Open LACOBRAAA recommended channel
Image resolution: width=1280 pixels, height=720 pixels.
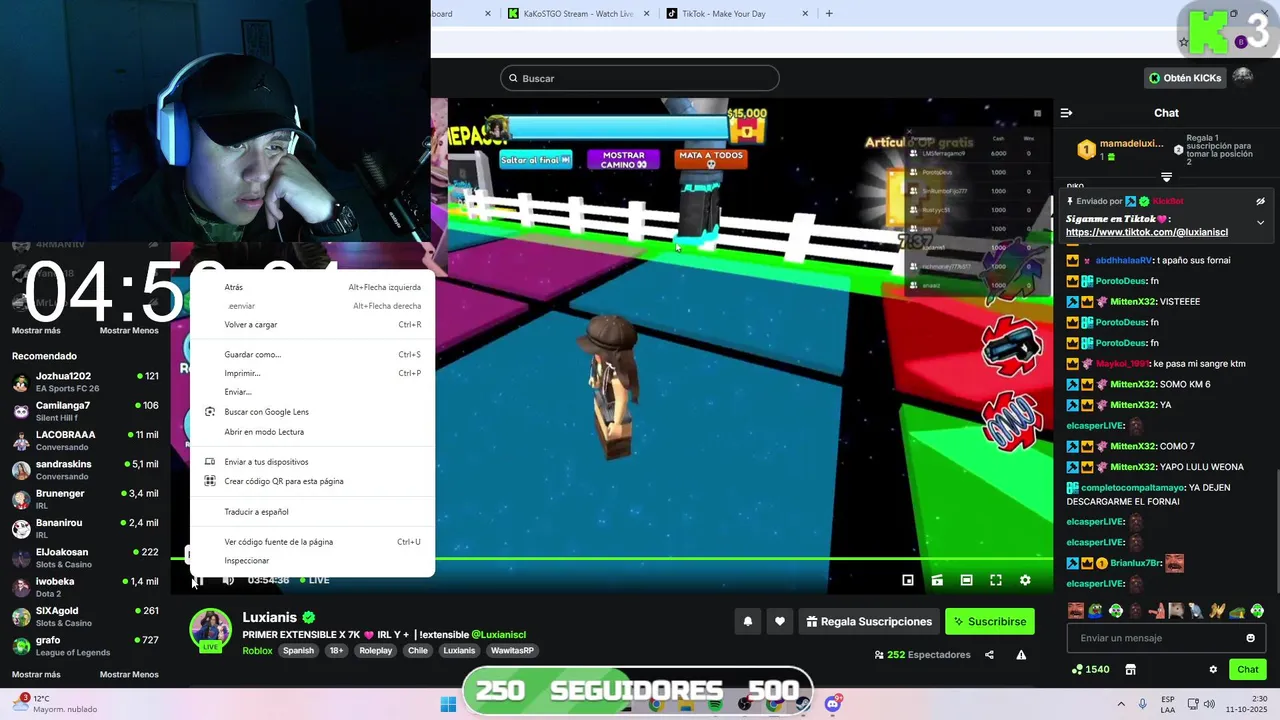pyautogui.click(x=85, y=440)
